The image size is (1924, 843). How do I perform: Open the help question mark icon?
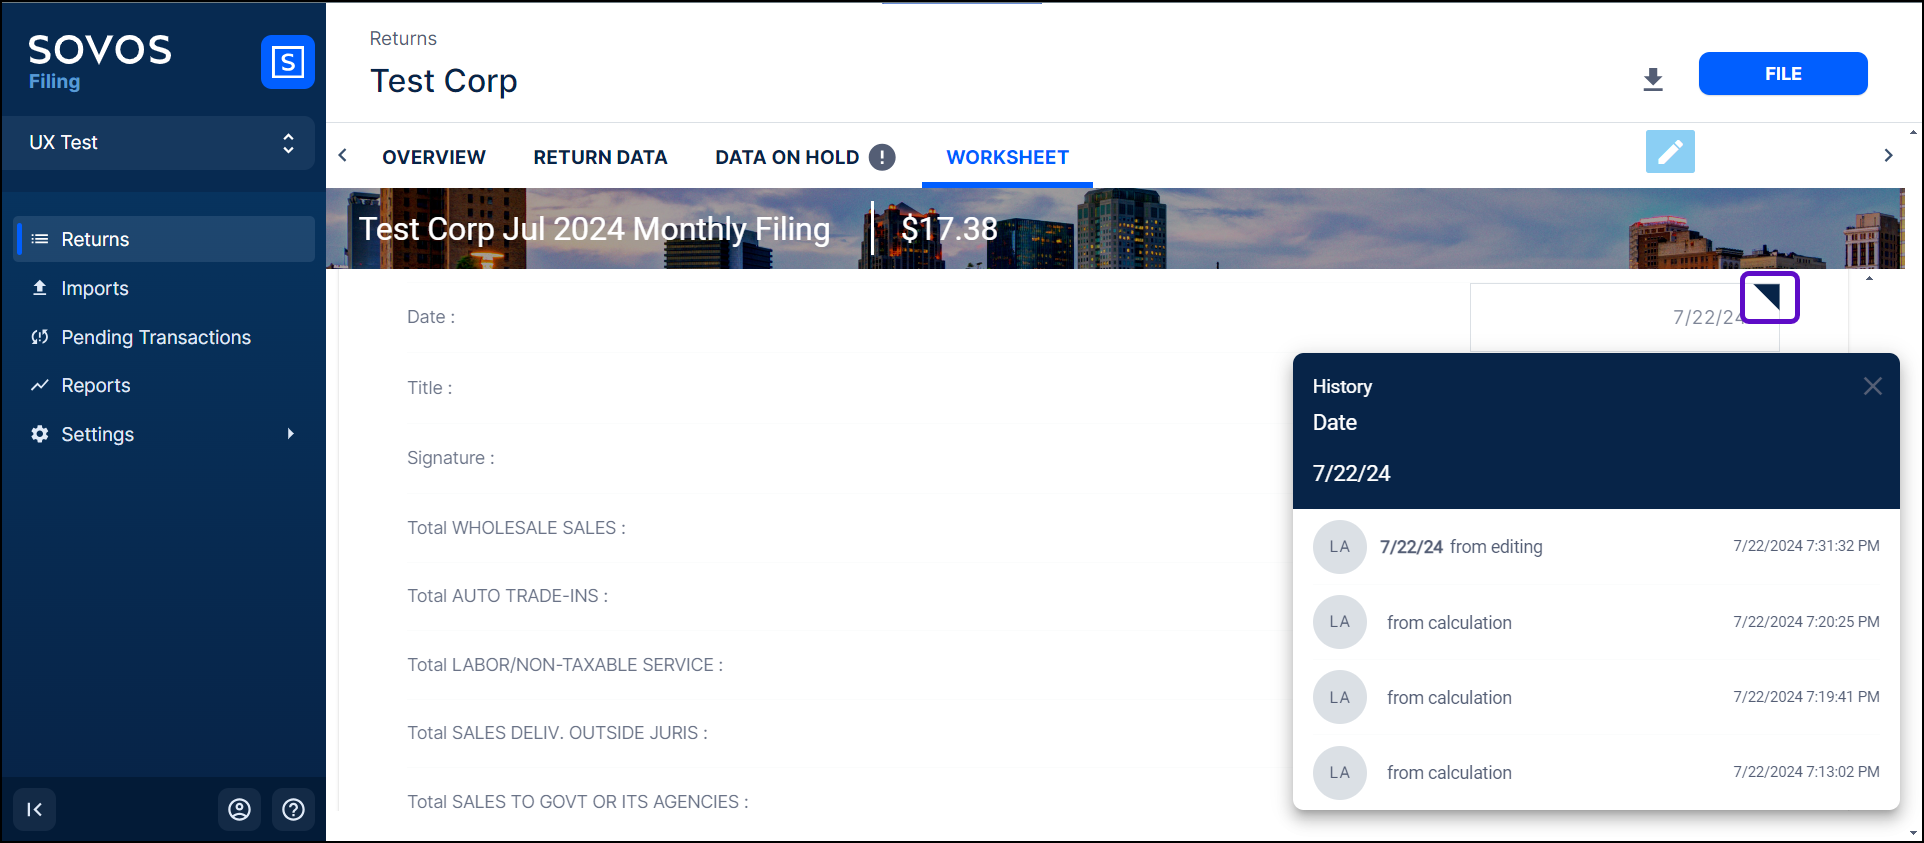pyautogui.click(x=293, y=809)
